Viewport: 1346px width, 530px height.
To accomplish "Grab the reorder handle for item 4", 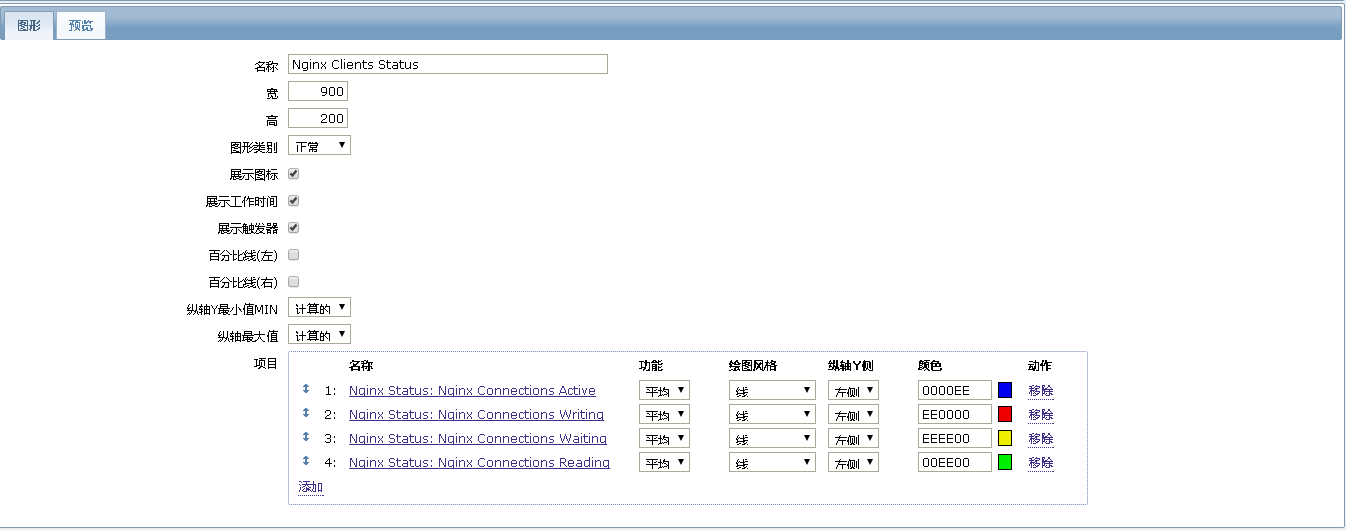I will [306, 461].
